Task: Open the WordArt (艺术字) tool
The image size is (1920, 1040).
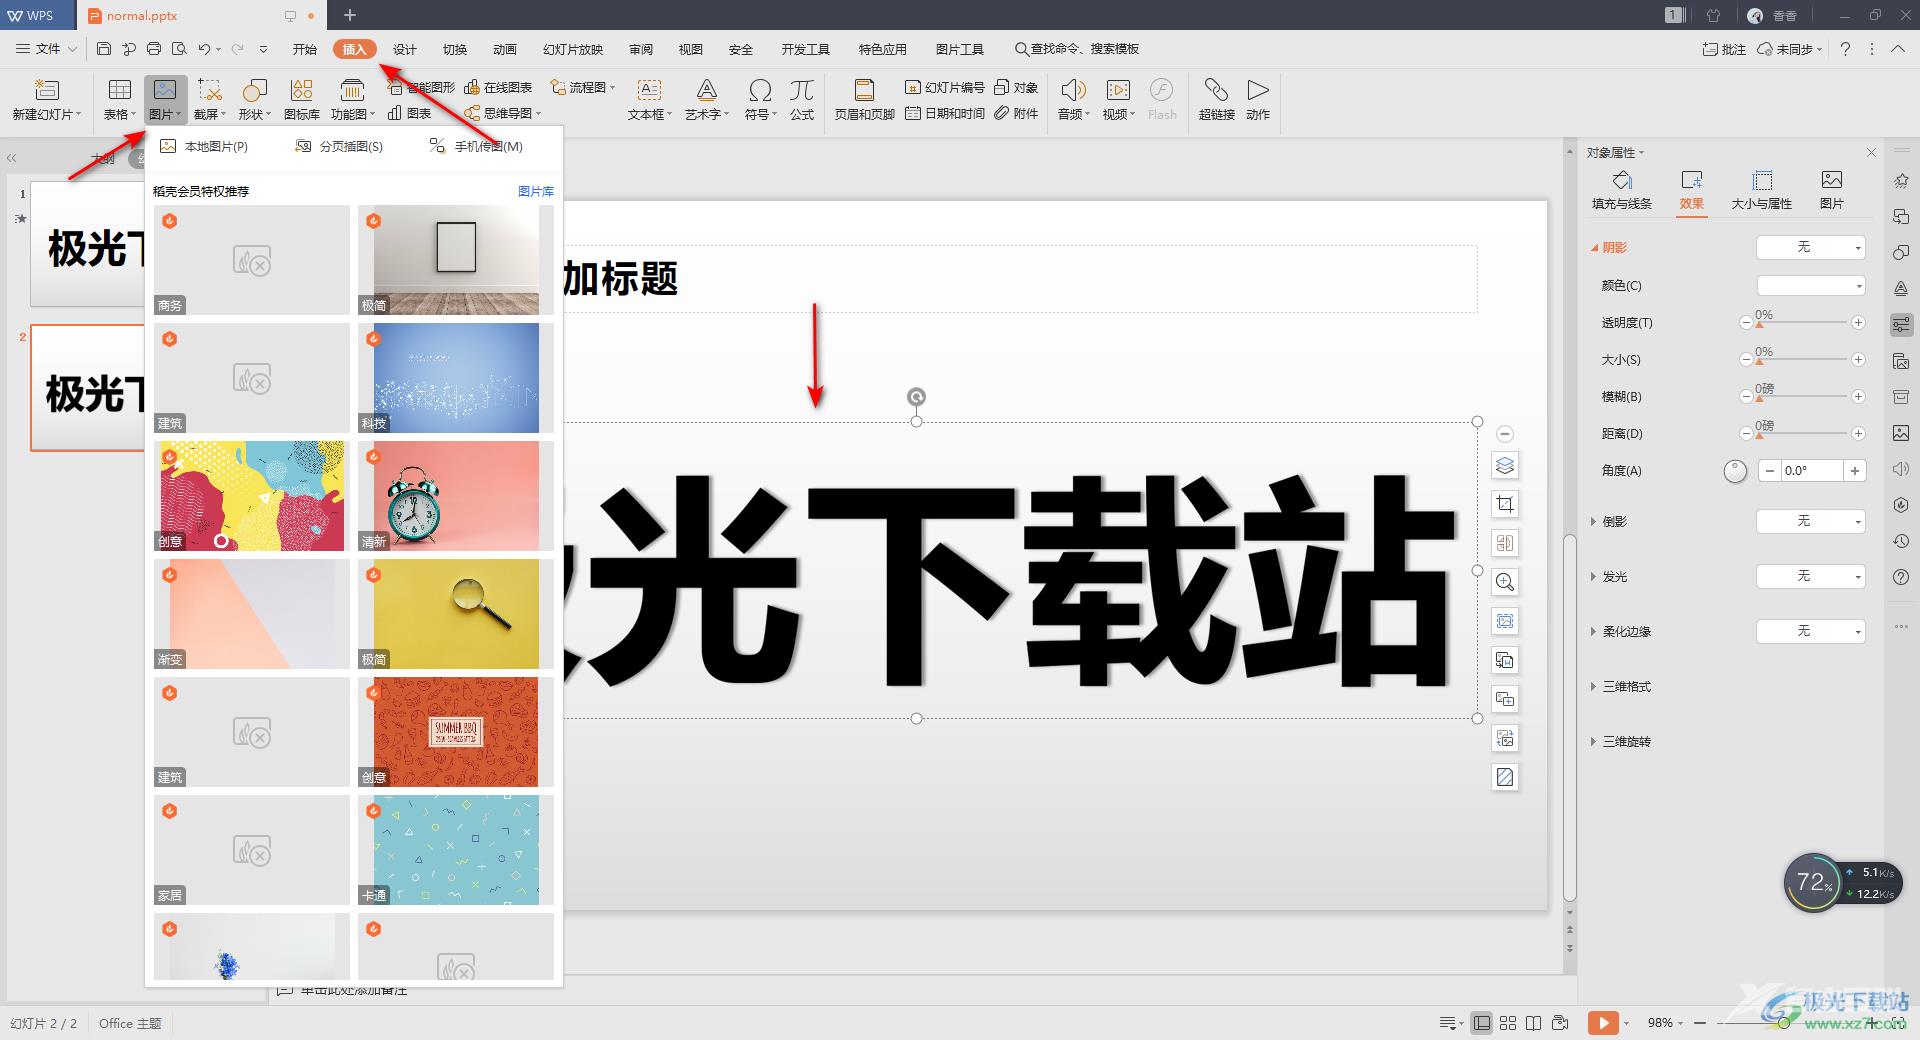Action: (706, 100)
